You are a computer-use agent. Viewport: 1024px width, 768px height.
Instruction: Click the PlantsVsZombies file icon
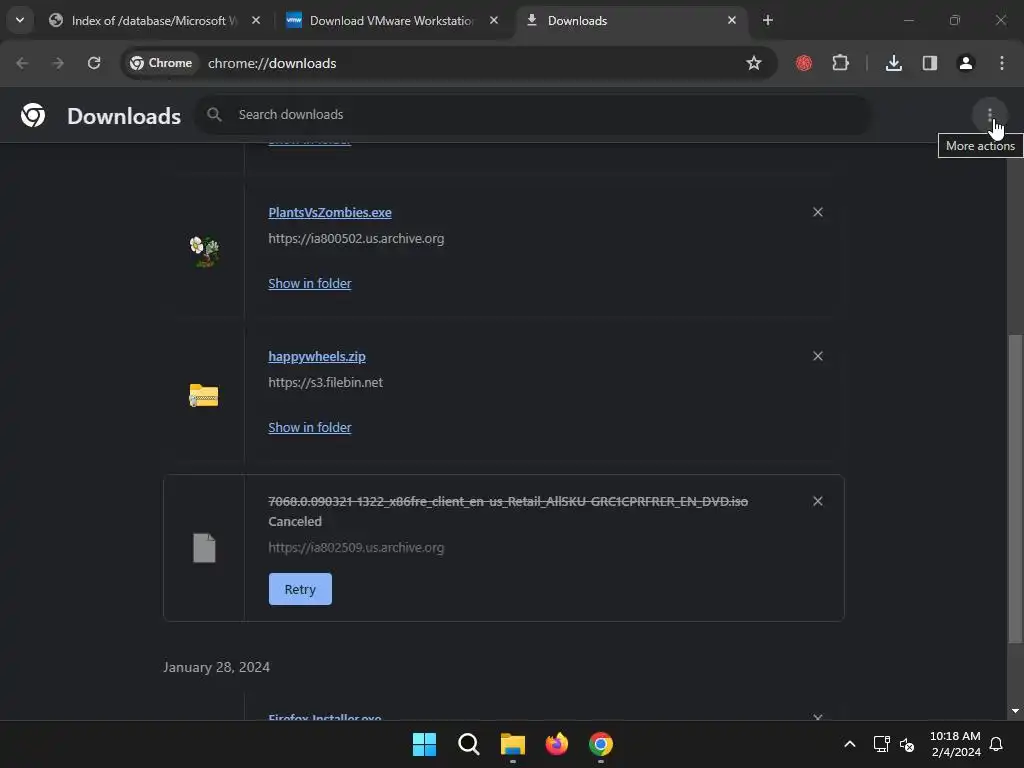pos(204,251)
